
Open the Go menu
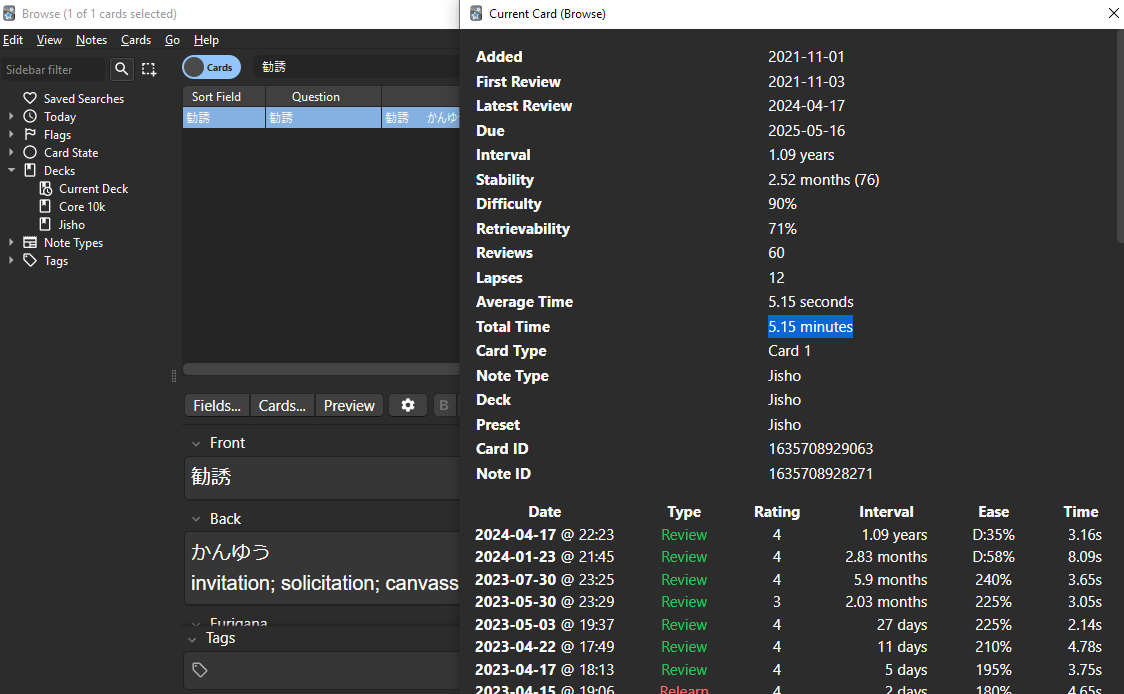(172, 39)
